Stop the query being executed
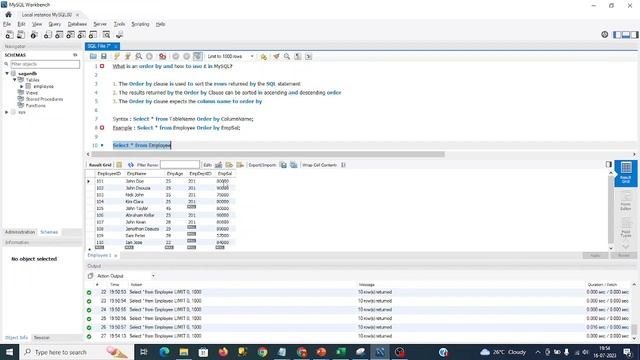 (x=149, y=56)
